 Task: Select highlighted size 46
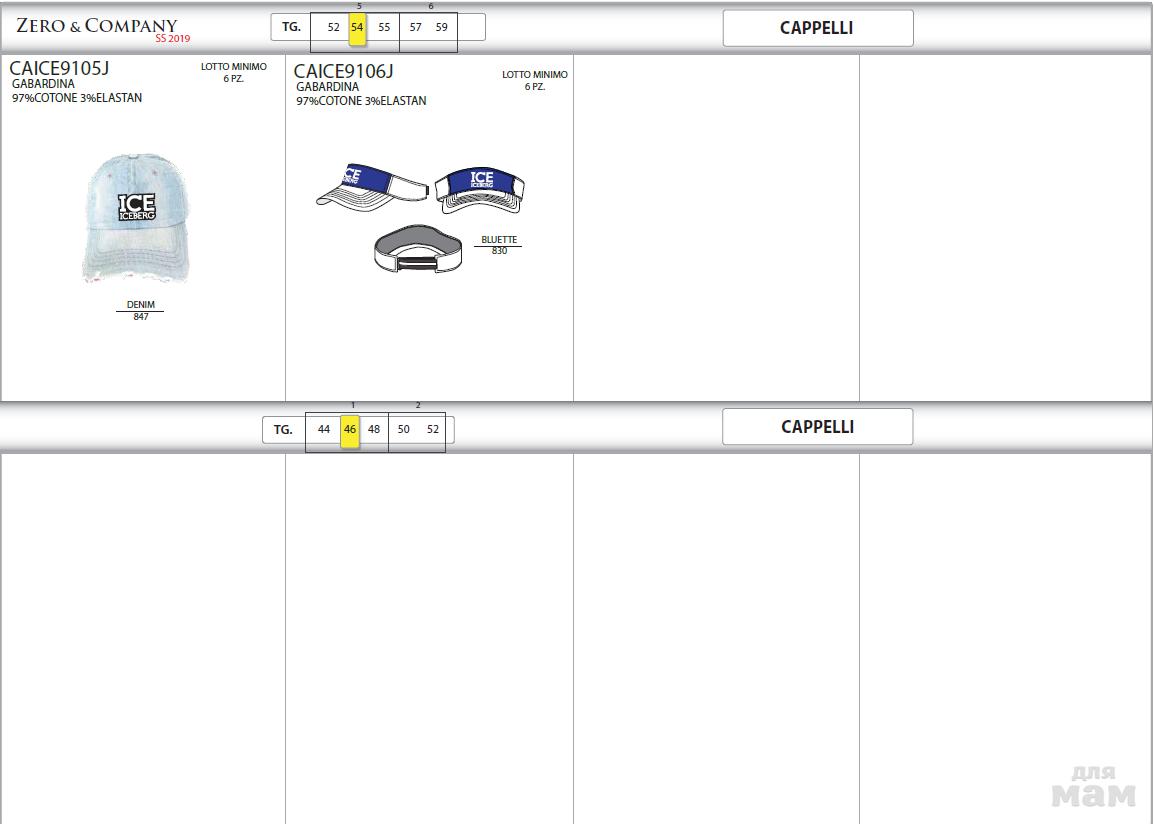[x=350, y=430]
